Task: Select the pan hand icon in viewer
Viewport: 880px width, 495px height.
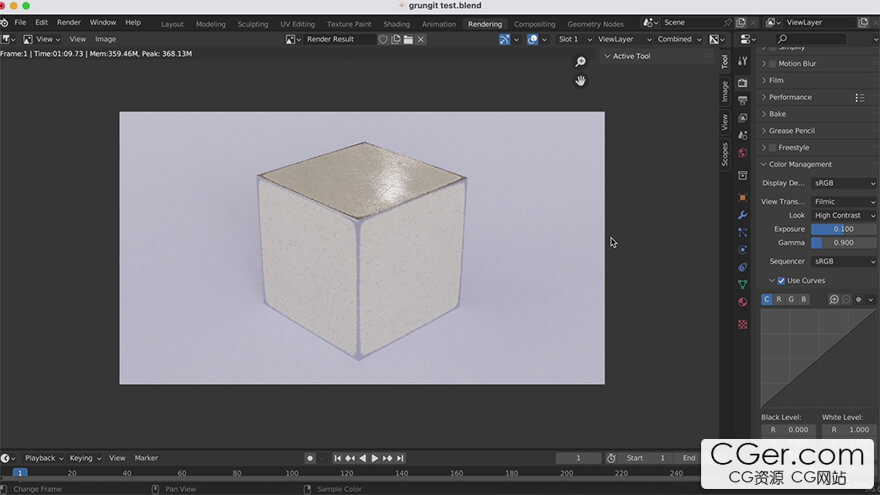Action: [580, 81]
